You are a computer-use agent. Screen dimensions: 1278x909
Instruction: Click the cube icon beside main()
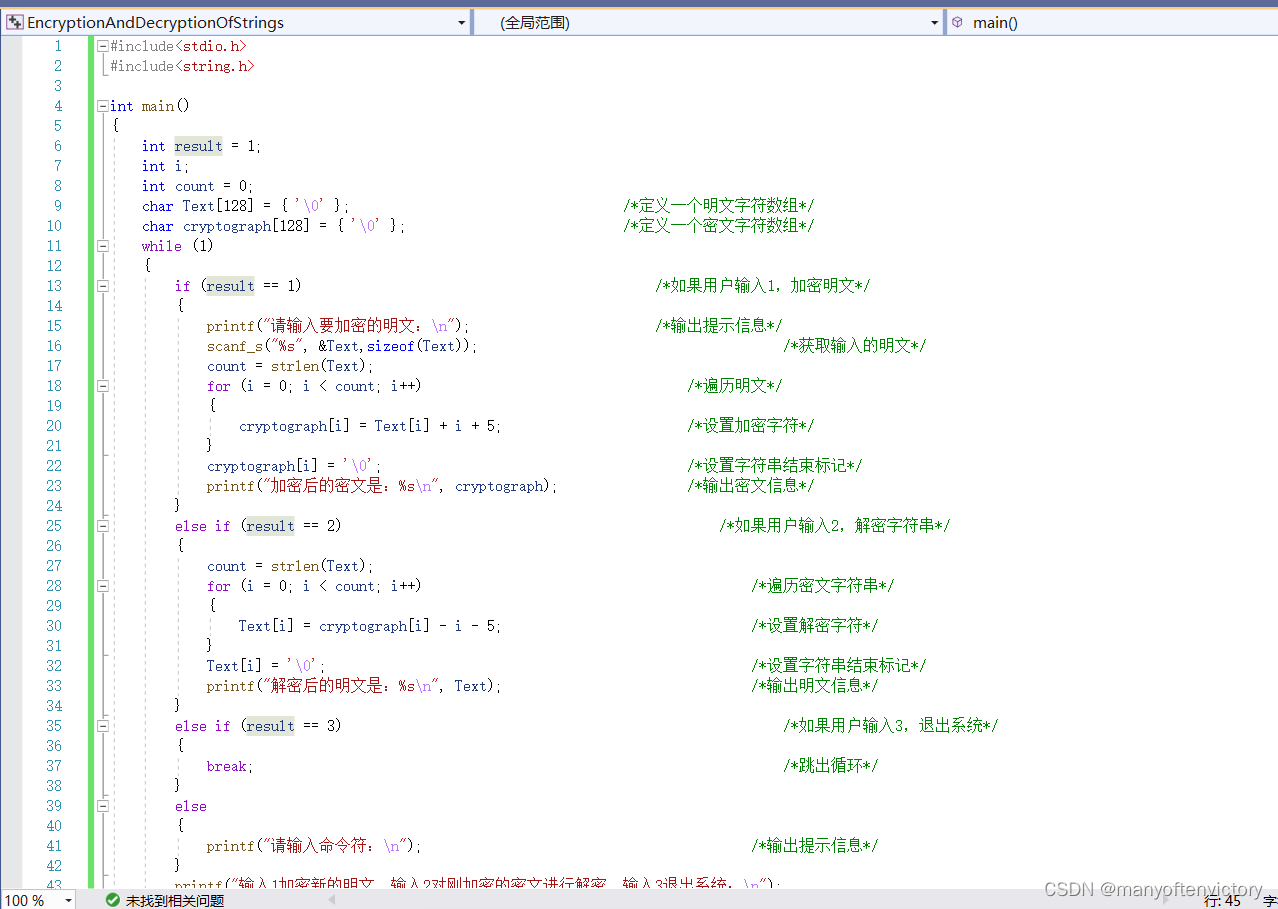click(x=958, y=22)
